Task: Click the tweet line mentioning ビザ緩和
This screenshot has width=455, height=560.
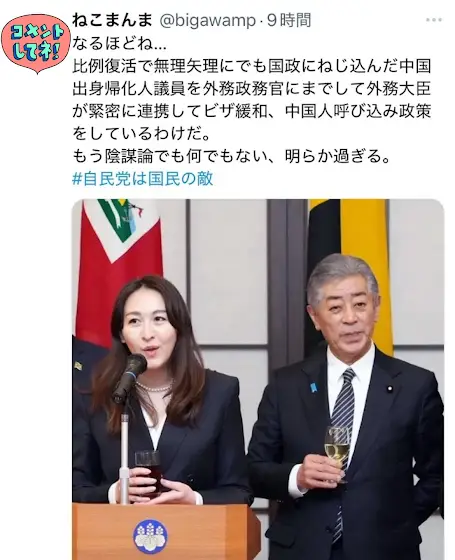Action: (x=251, y=111)
